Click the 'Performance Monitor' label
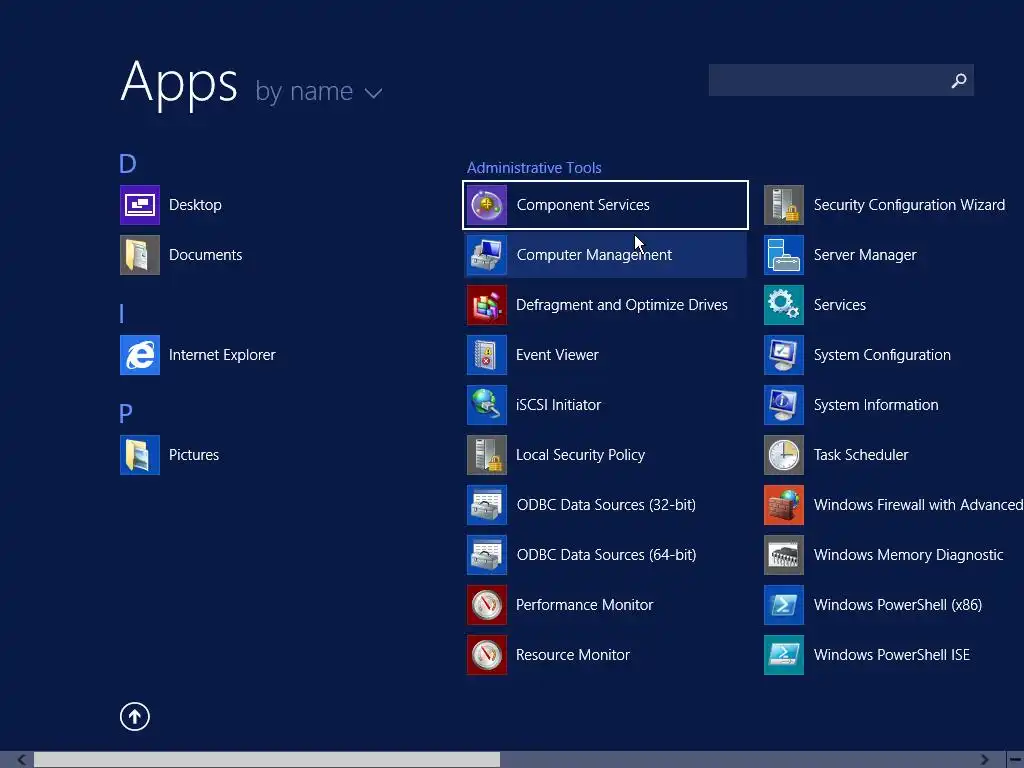Viewport: 1024px width, 768px height. click(x=584, y=605)
